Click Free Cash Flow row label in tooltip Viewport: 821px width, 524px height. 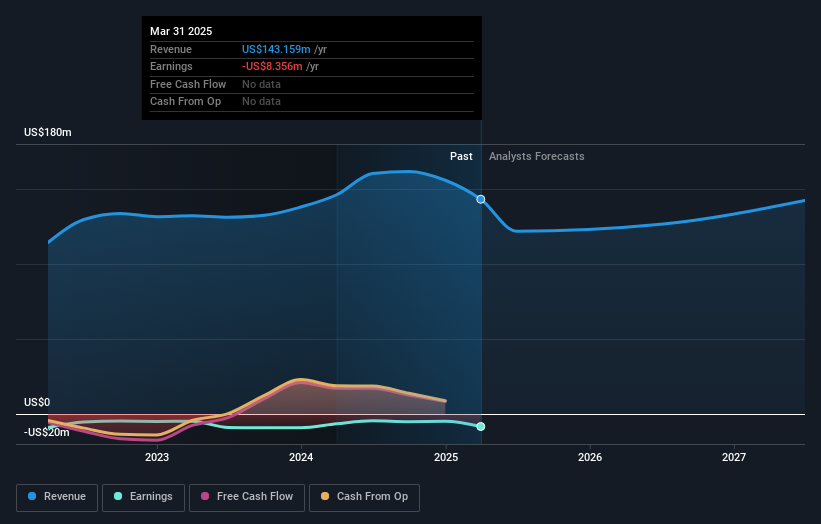(188, 84)
